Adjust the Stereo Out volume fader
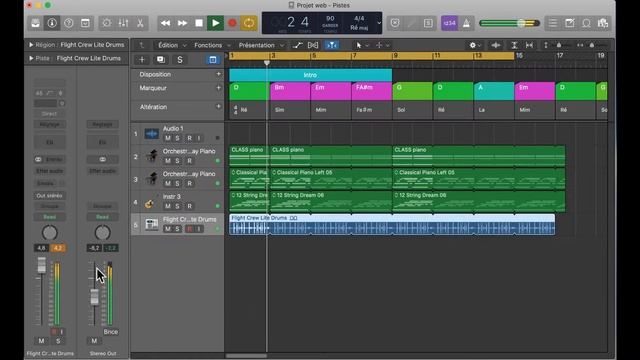Screen dimensions: 640x360 pyautogui.click(x=94, y=297)
